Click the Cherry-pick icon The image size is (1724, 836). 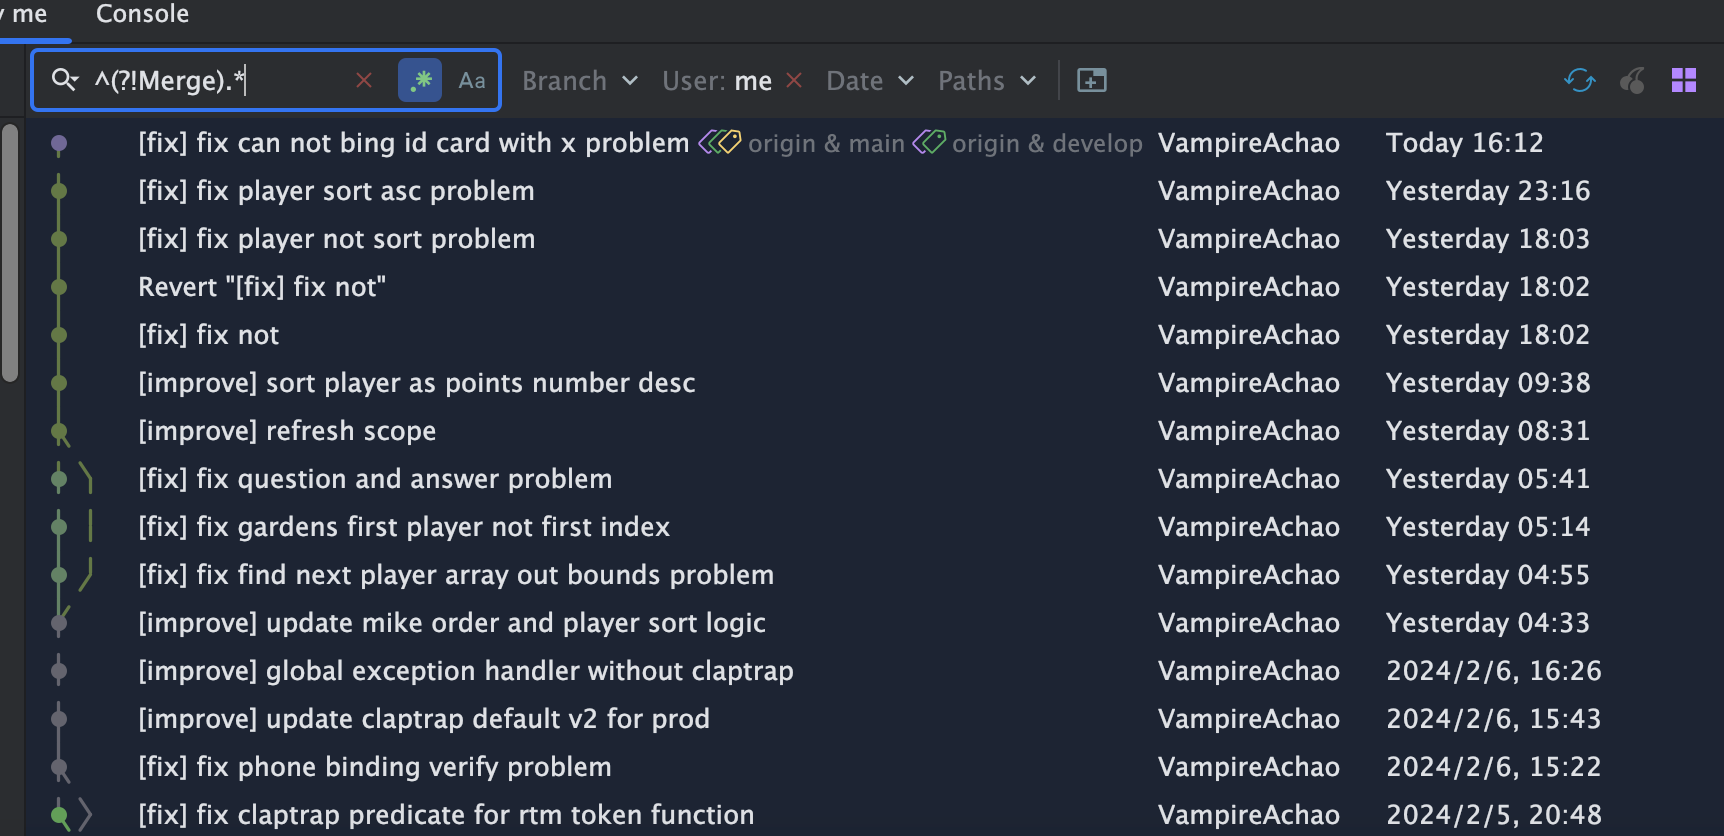point(1632,80)
